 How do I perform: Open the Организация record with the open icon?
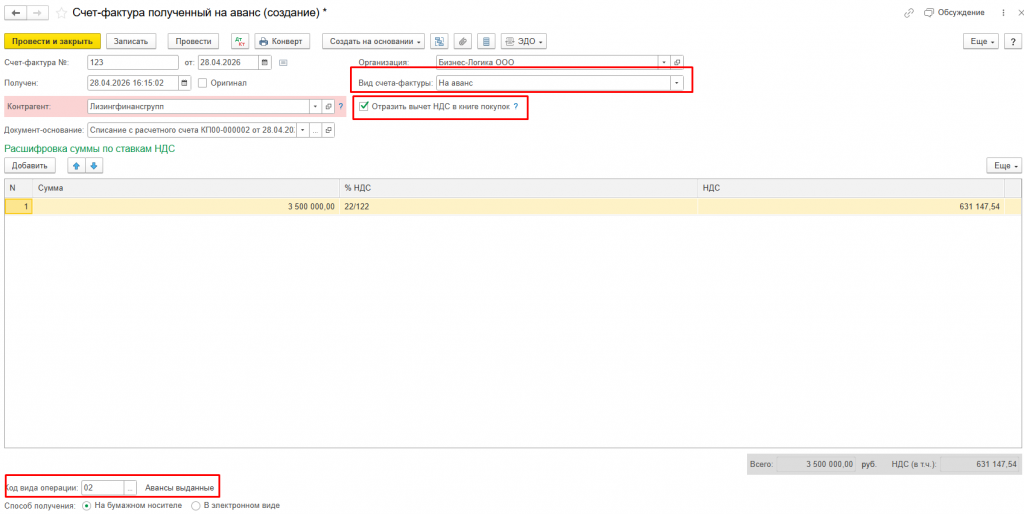click(x=677, y=62)
